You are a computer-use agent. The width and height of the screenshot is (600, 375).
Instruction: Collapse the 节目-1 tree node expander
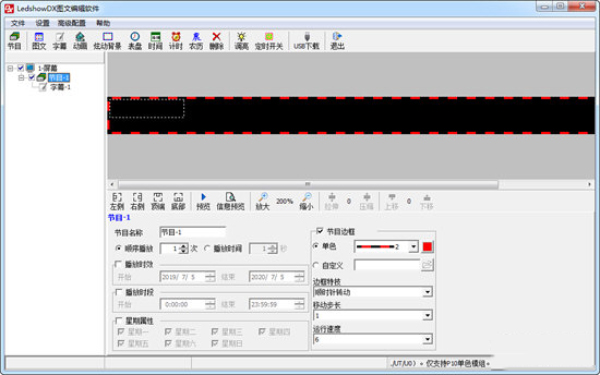click(x=21, y=78)
